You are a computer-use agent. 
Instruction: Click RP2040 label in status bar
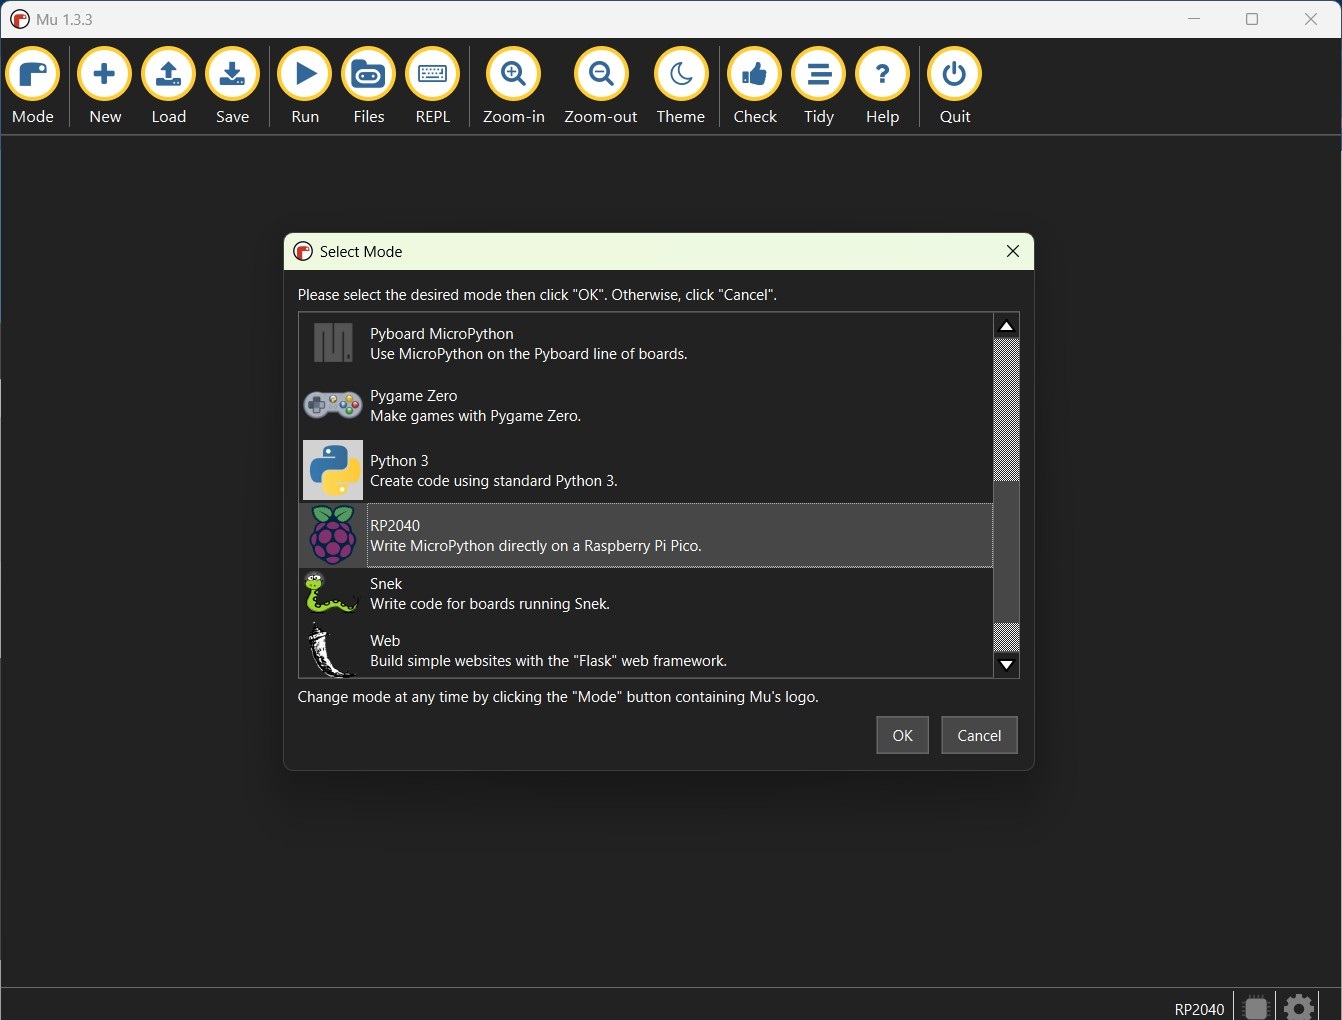[x=1199, y=1009]
